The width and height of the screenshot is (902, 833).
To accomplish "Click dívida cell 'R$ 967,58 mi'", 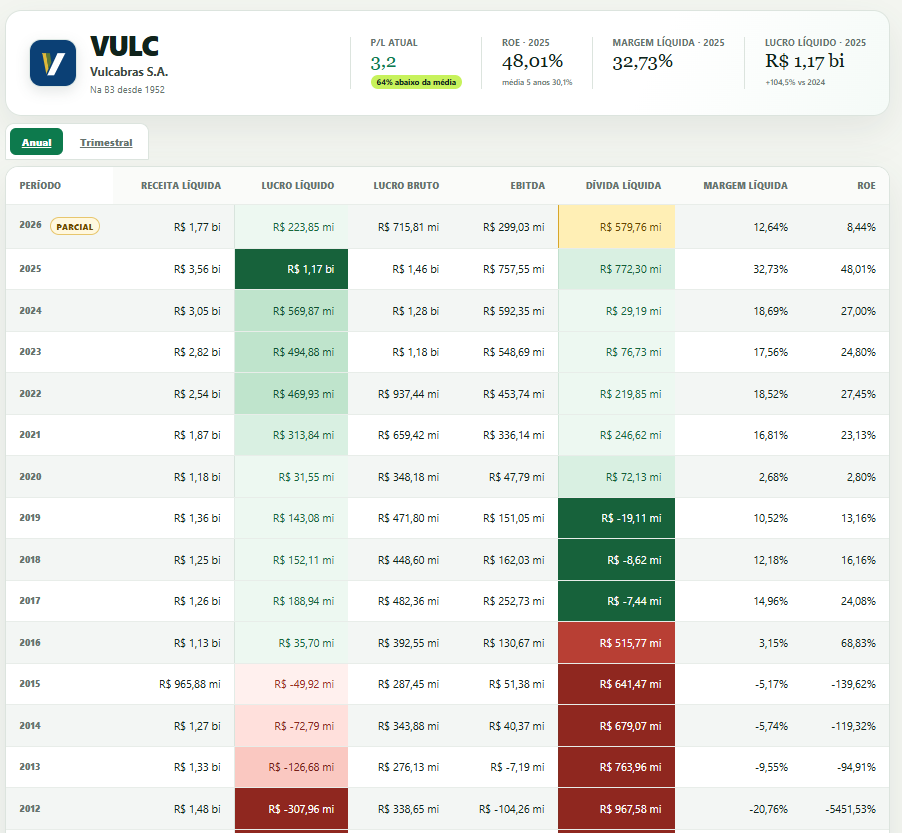I will pyautogui.click(x=616, y=809).
